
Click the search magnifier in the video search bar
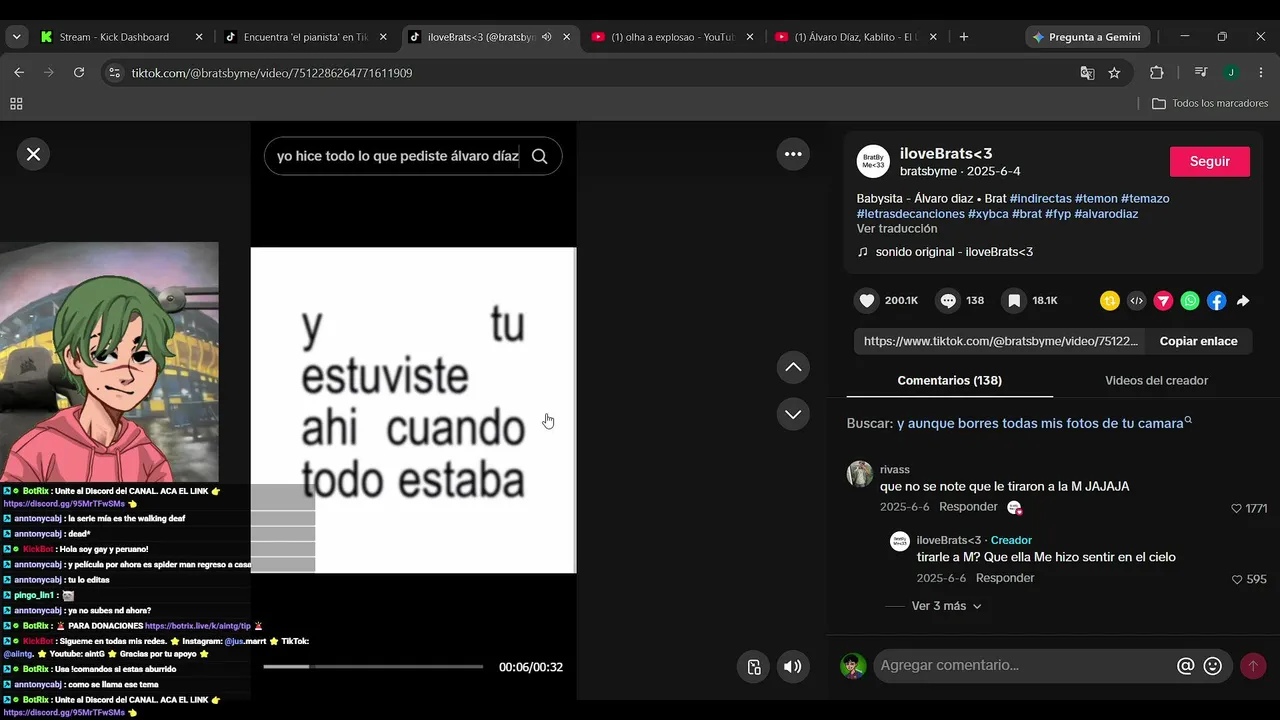tap(540, 156)
